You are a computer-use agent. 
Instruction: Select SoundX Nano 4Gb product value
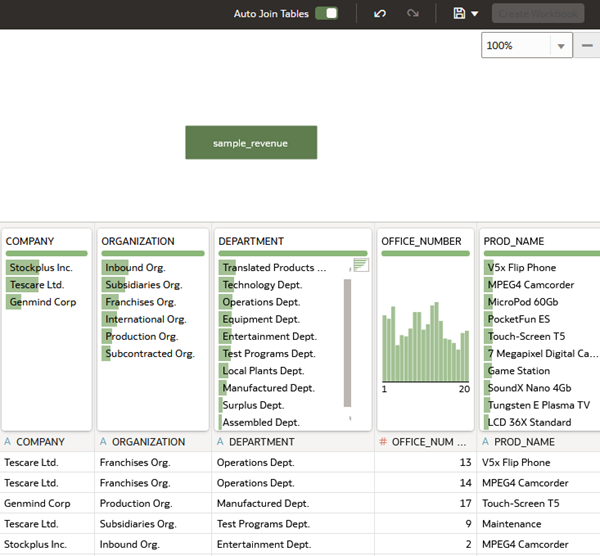[529, 388]
